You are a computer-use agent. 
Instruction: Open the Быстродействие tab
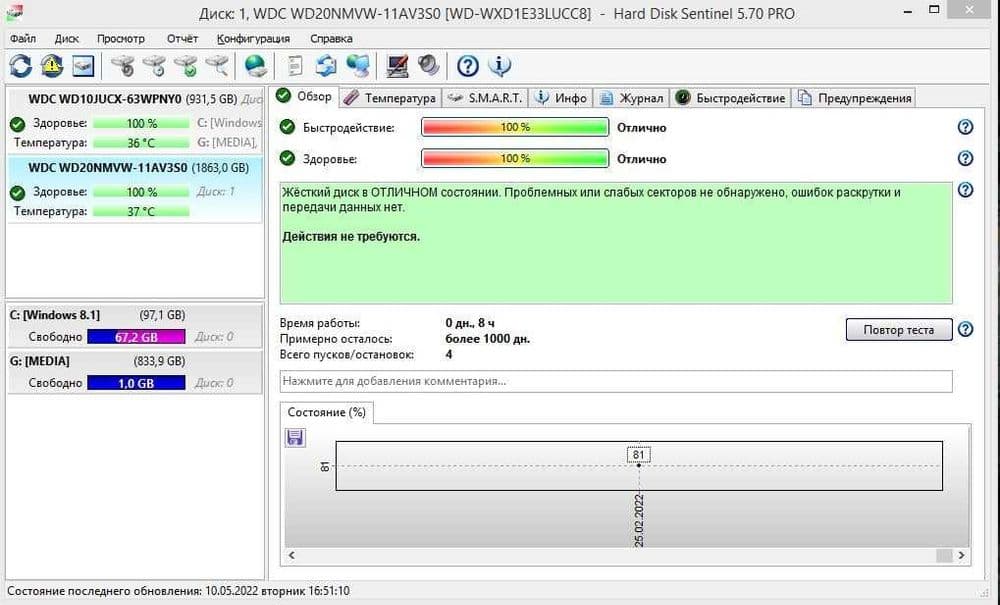730,98
